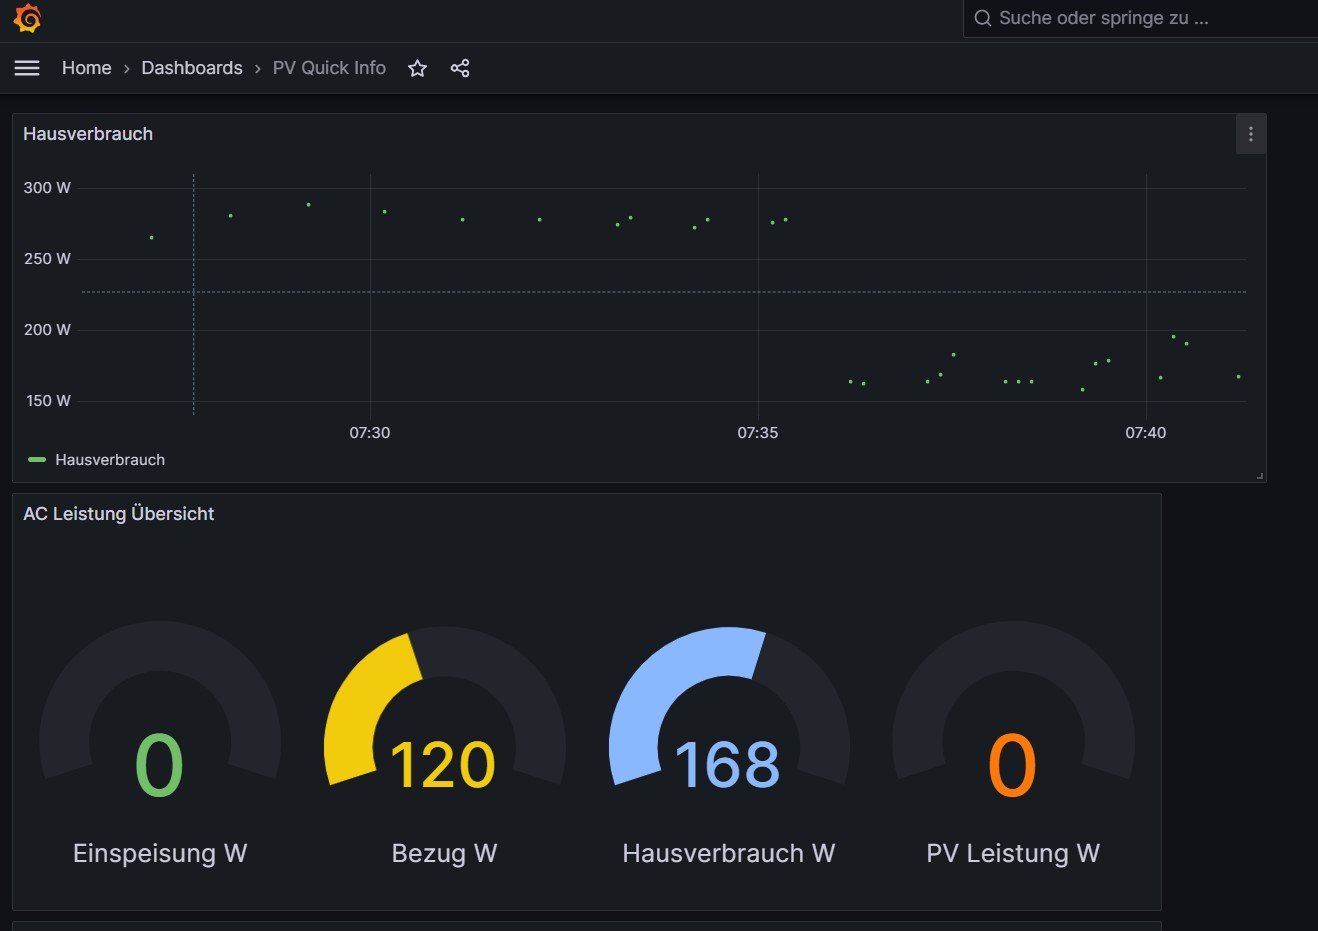Click the orange PV Leistung gauge value

click(x=1012, y=765)
